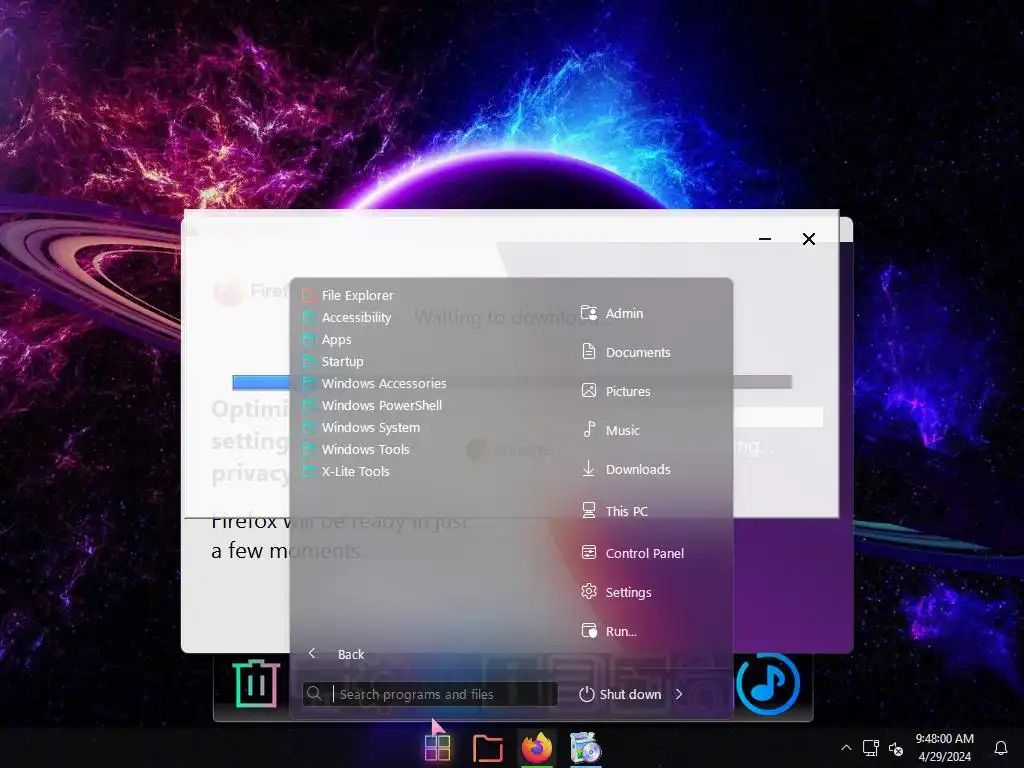Open the notifications bell icon
The width and height of the screenshot is (1024, 768).
point(1000,748)
